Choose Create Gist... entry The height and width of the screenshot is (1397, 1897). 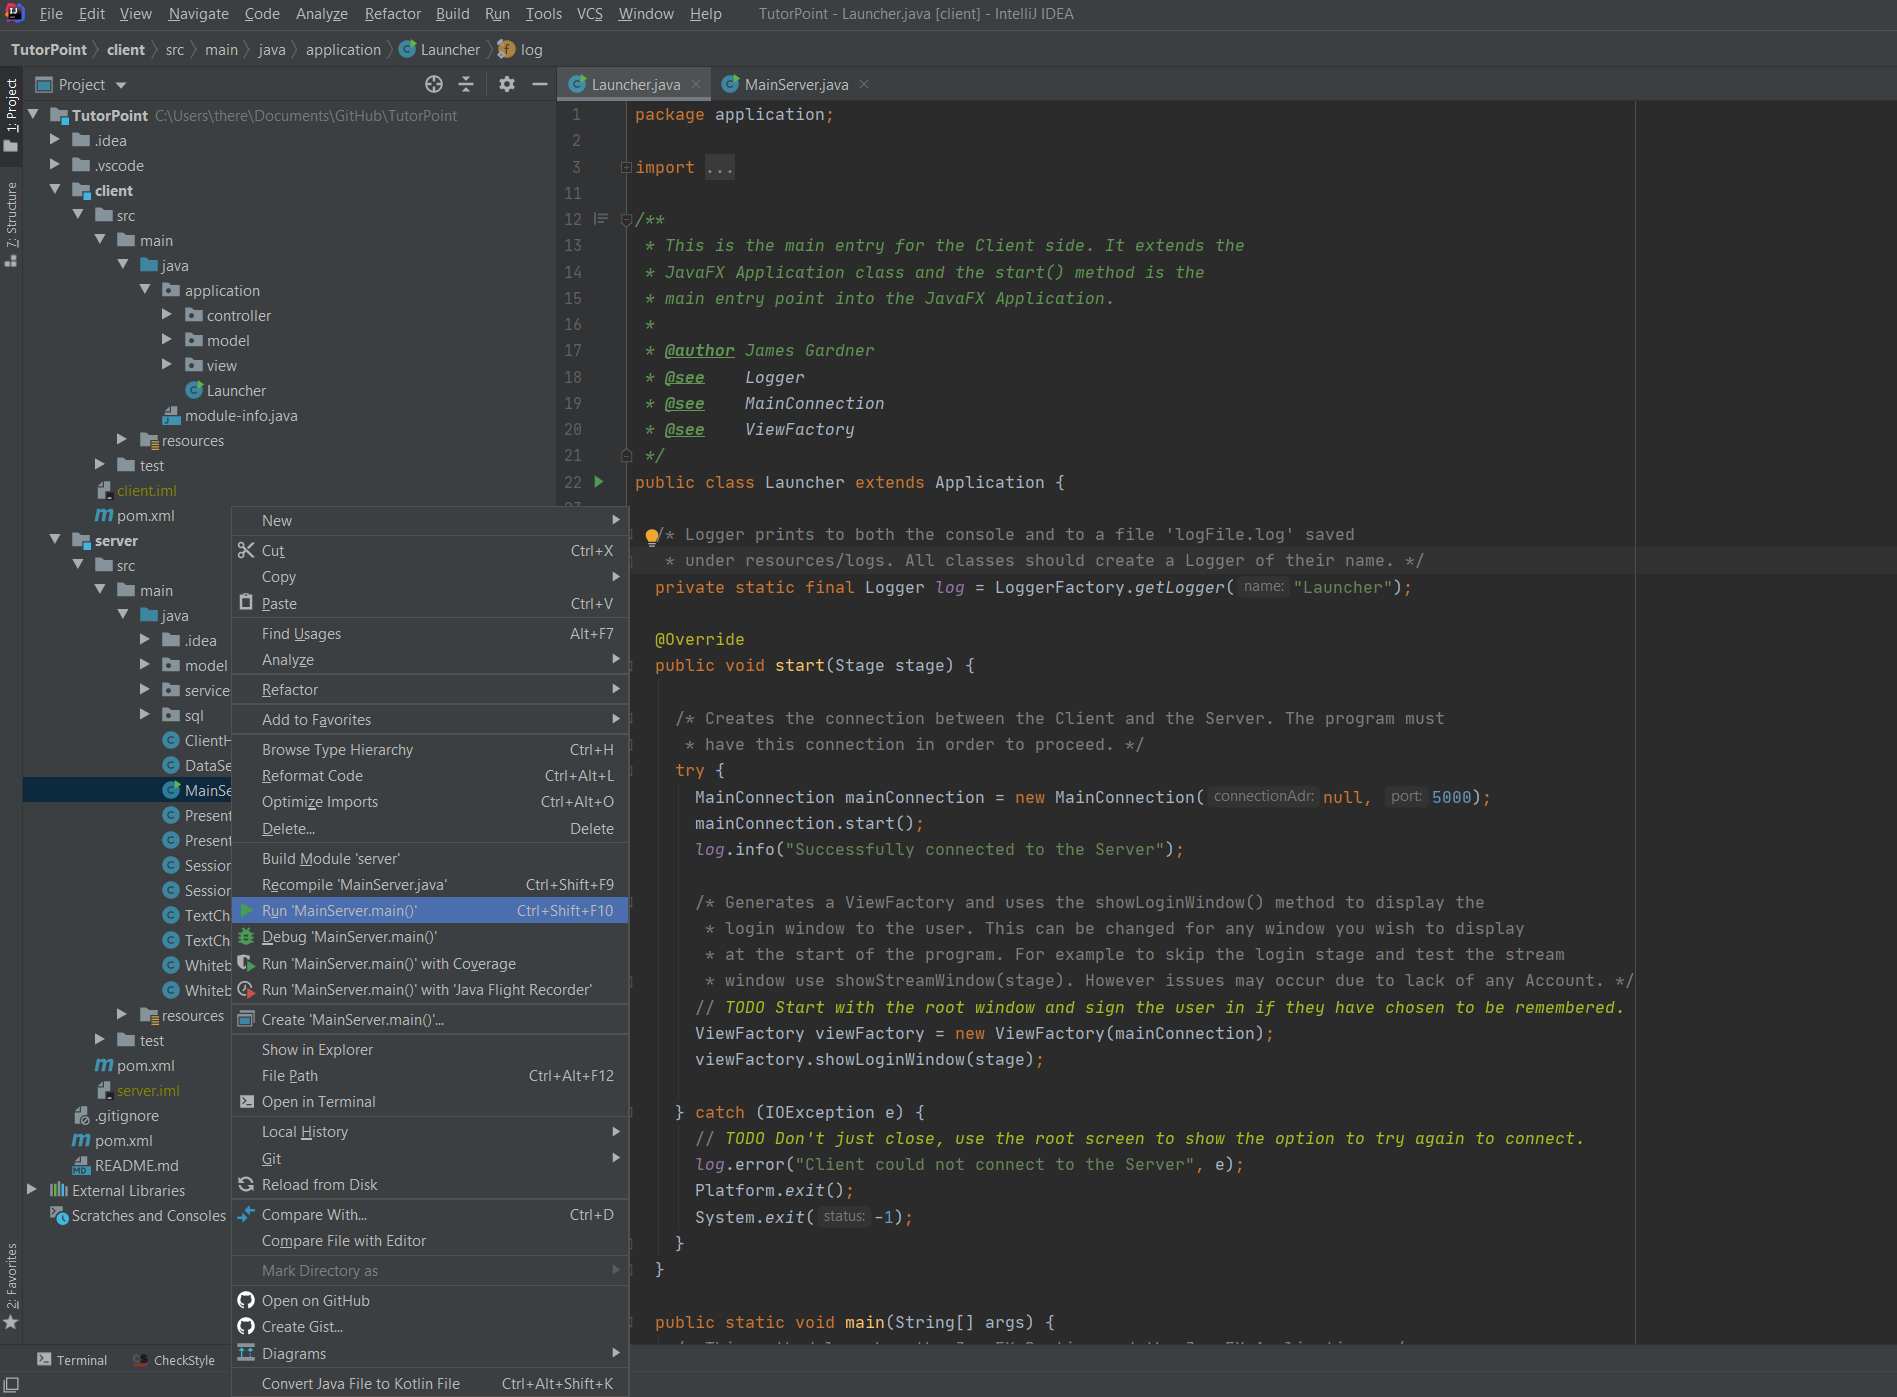[430, 1326]
